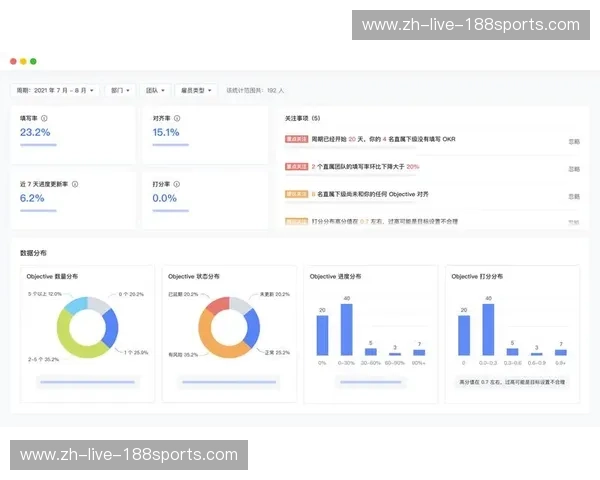
Task: Click the red 重点关注 tag on first alert
Action: pyautogui.click(x=297, y=139)
